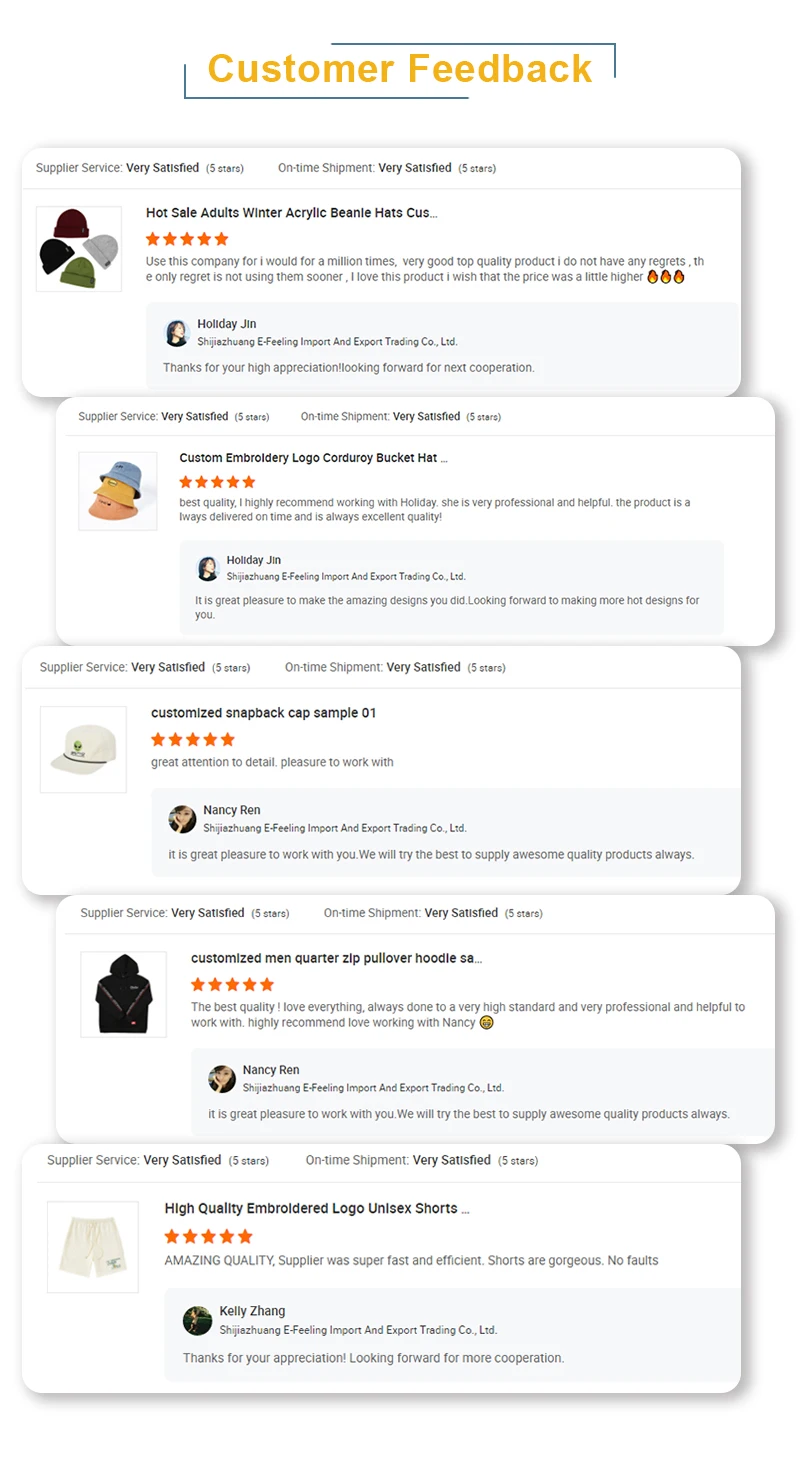Click the beanie hats product thumbnail
The height and width of the screenshot is (1465, 800).
[79, 249]
